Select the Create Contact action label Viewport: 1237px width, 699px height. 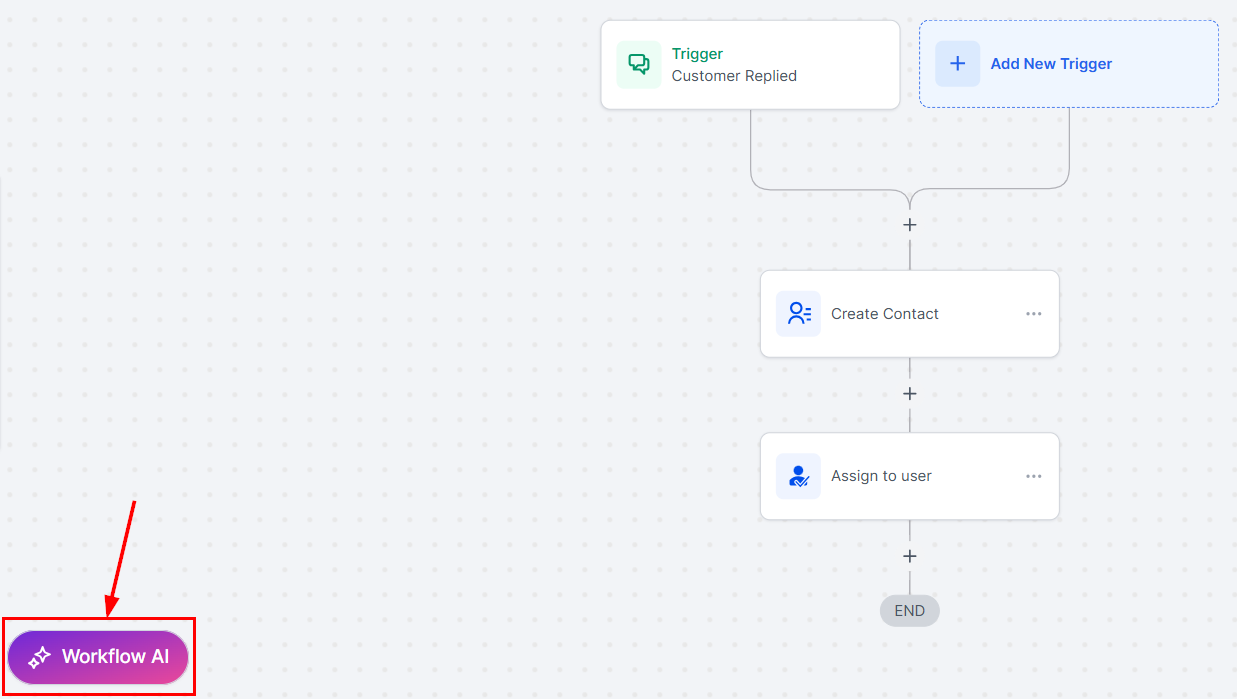(x=884, y=314)
